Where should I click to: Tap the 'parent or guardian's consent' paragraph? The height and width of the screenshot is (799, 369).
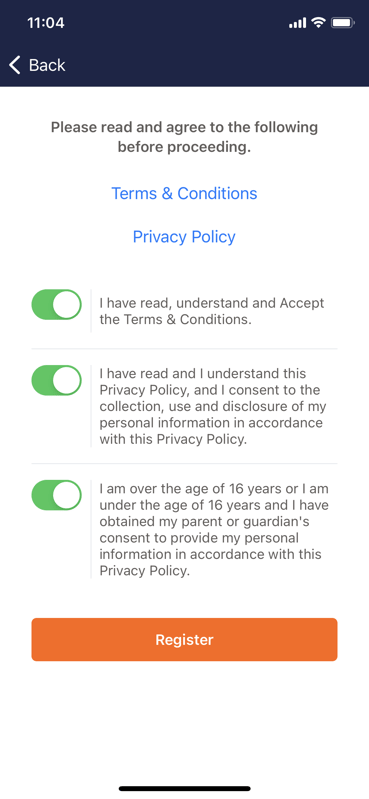coord(214,530)
